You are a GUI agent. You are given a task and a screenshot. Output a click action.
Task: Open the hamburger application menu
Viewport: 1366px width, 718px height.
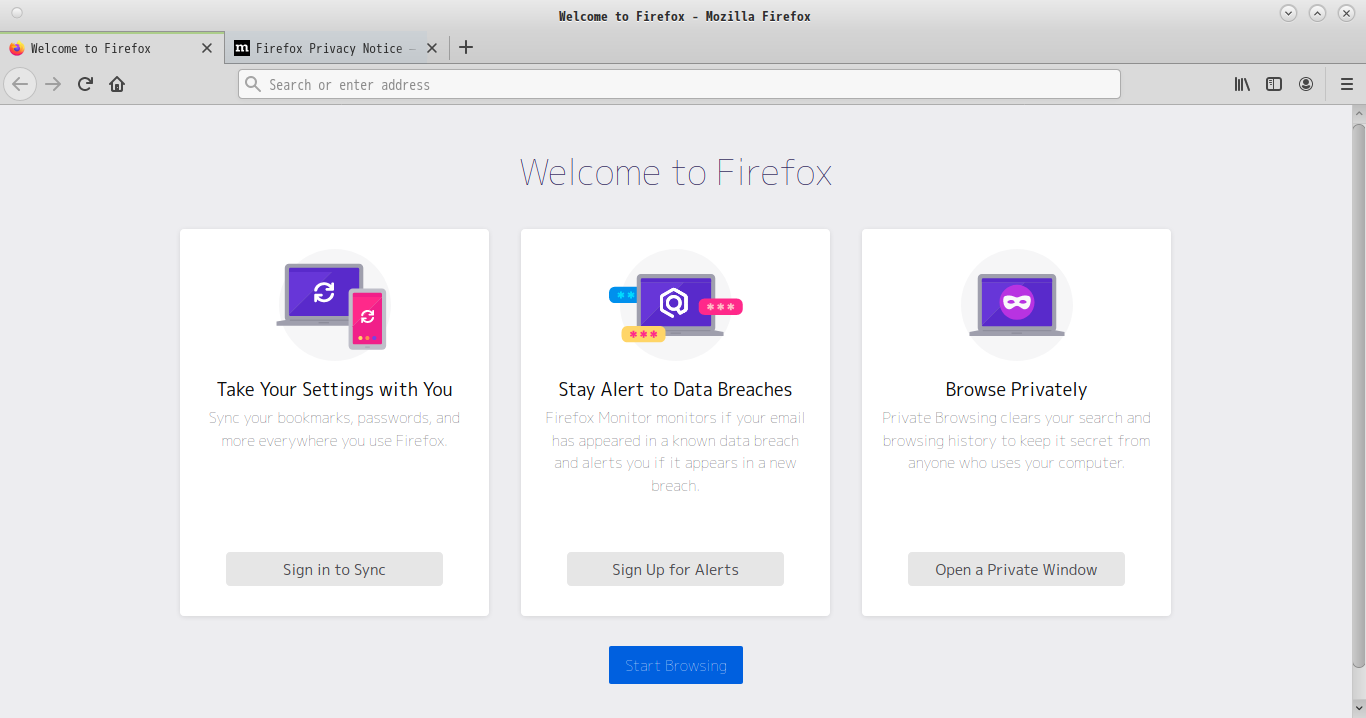click(1347, 84)
